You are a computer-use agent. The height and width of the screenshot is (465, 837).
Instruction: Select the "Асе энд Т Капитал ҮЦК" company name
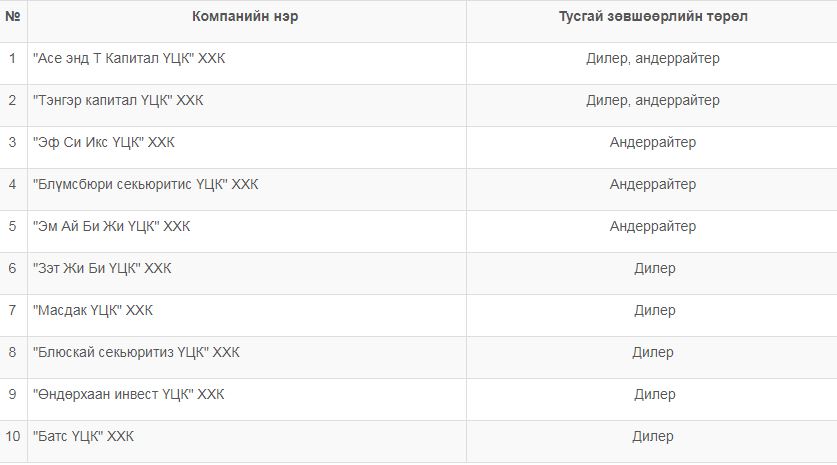coord(129,59)
